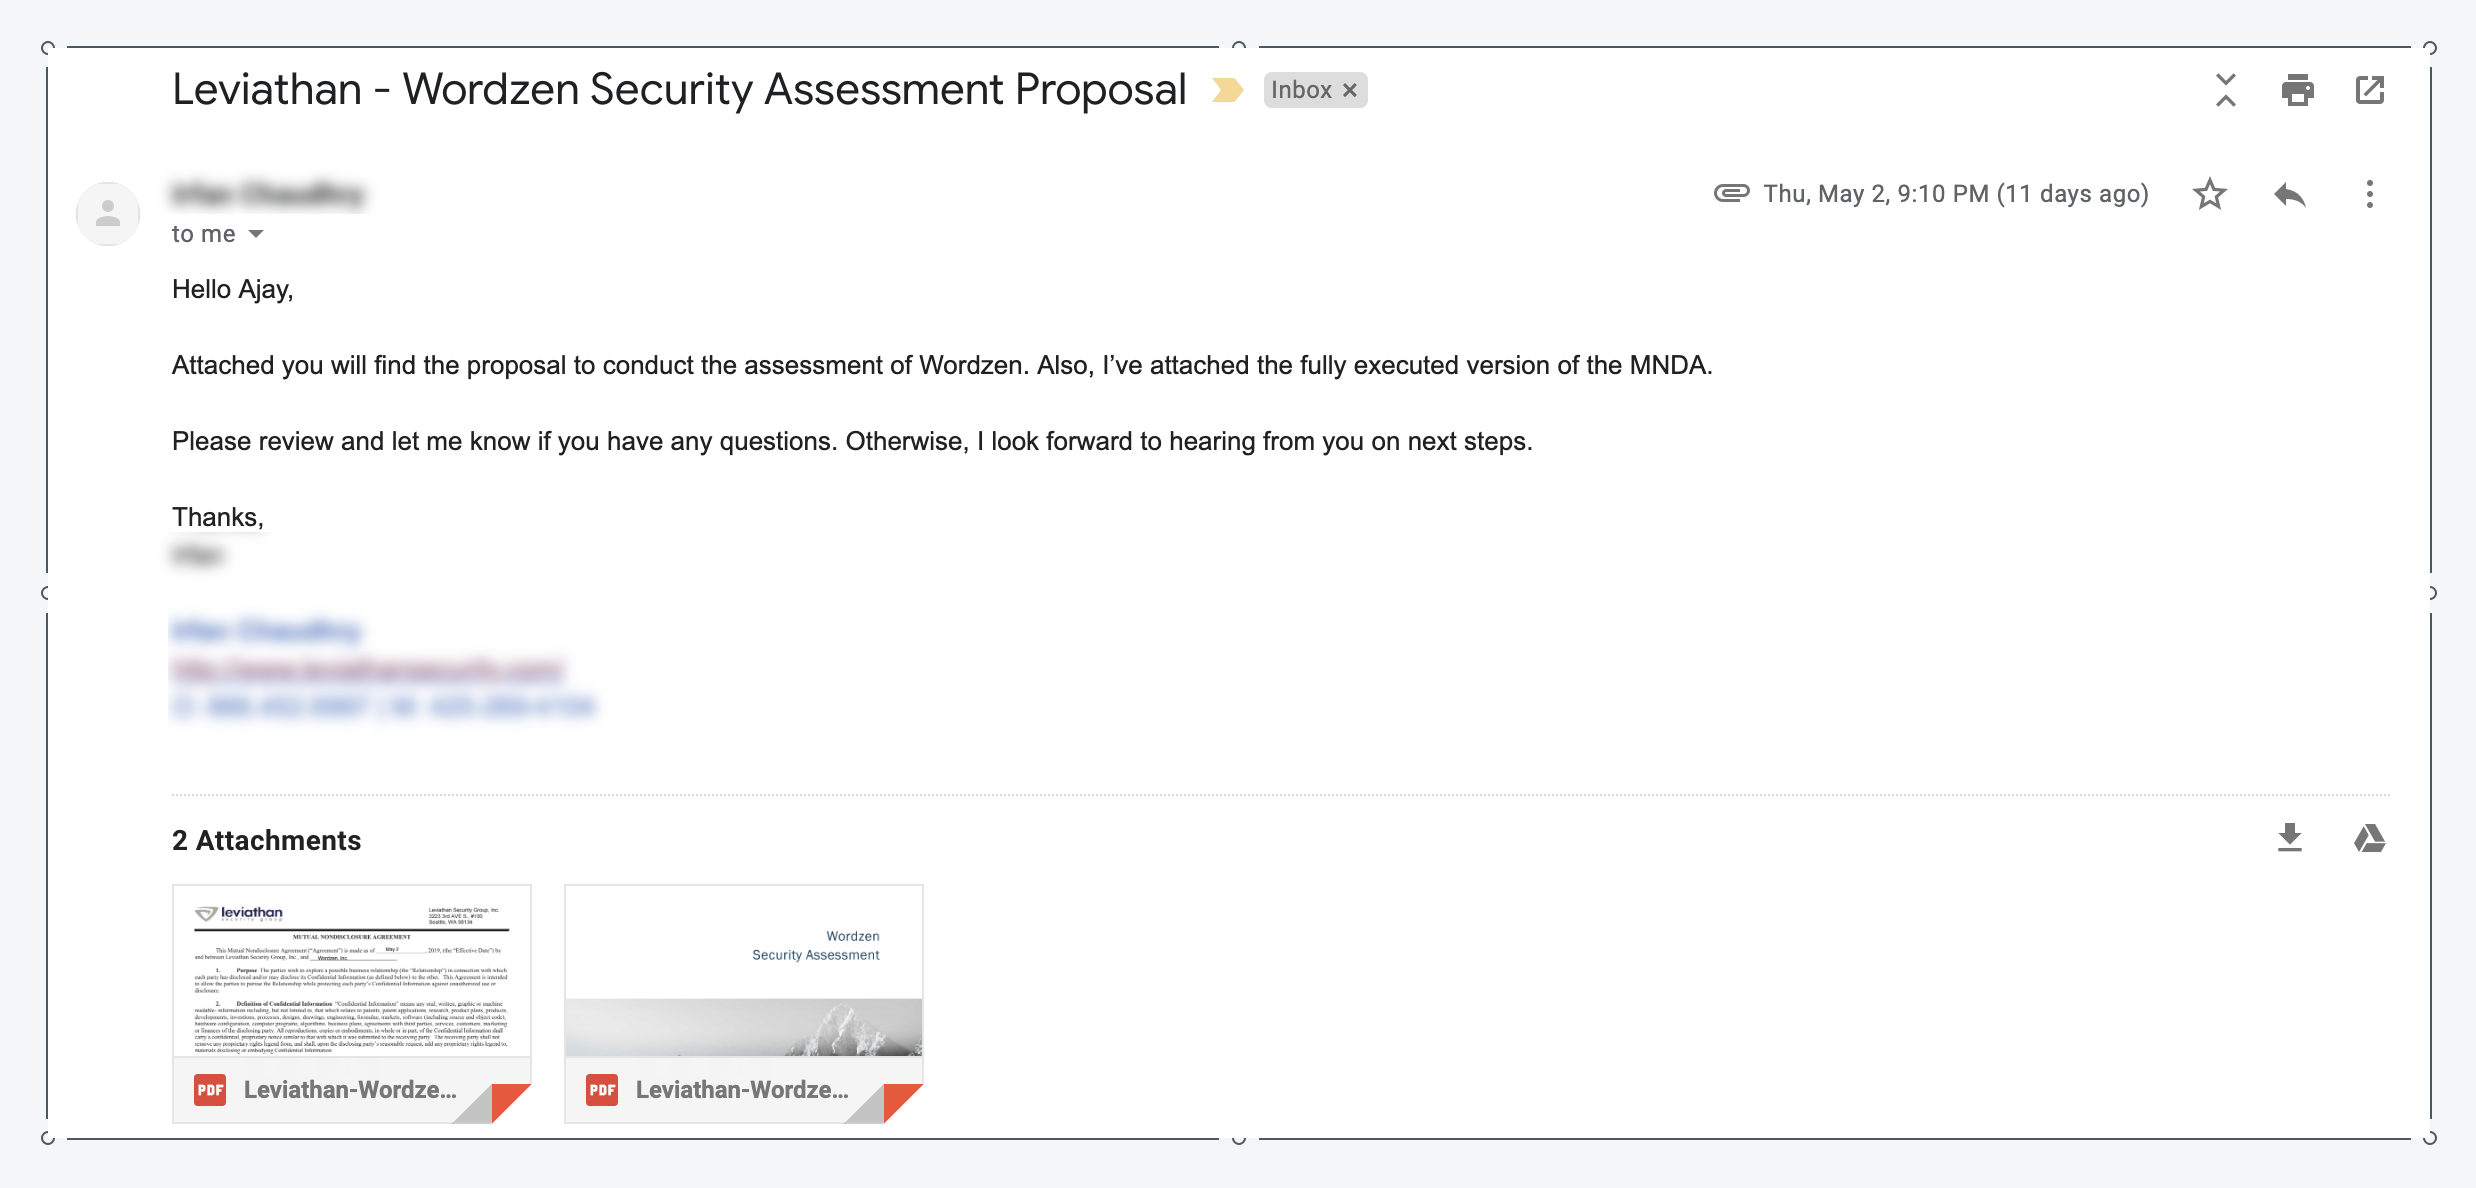This screenshot has height=1188, width=2476.
Task: Click the paperclip attachment indicator icon
Action: click(x=1731, y=193)
